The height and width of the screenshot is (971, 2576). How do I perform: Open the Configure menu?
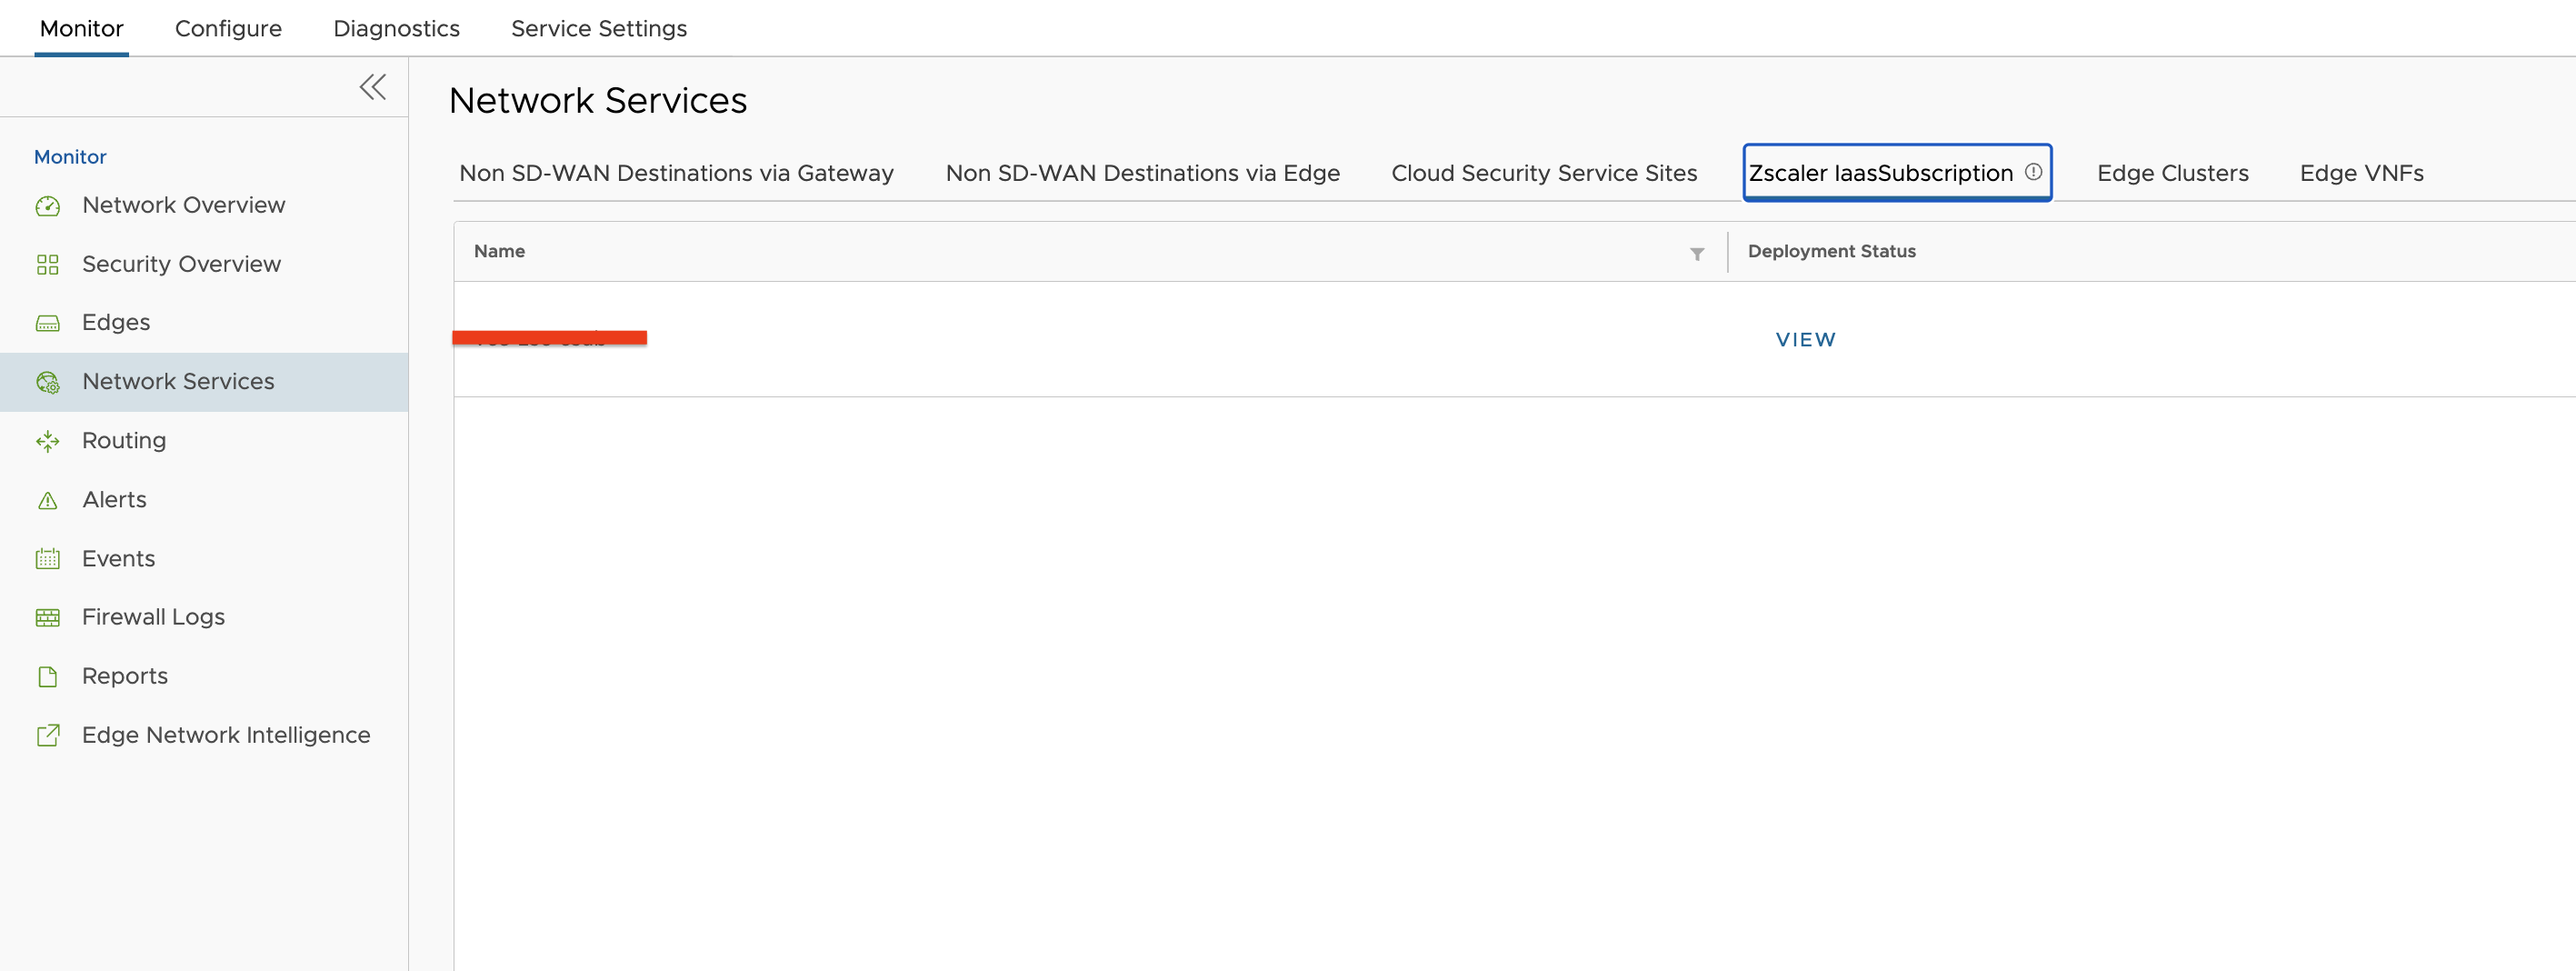[228, 28]
